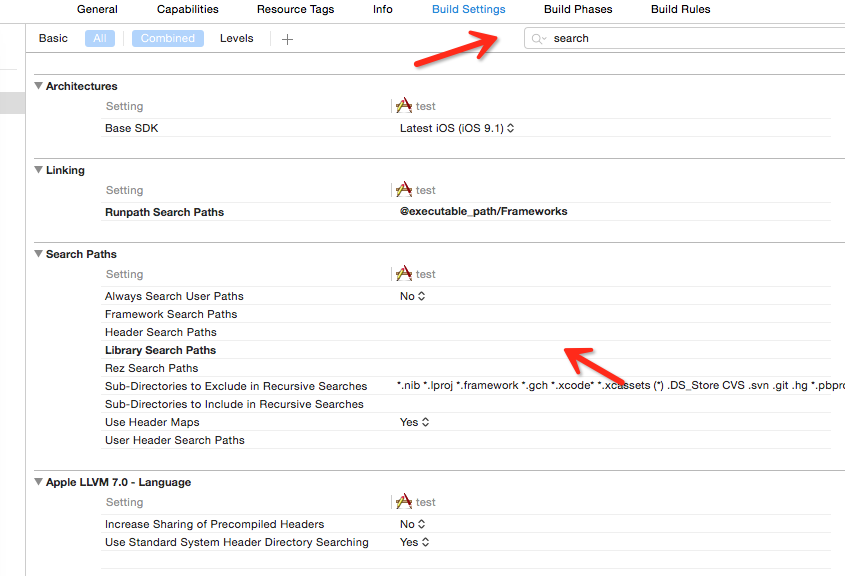Collapse the Apple LLVM 7.0 Language section
Image resolution: width=845 pixels, height=576 pixels.
[38, 482]
